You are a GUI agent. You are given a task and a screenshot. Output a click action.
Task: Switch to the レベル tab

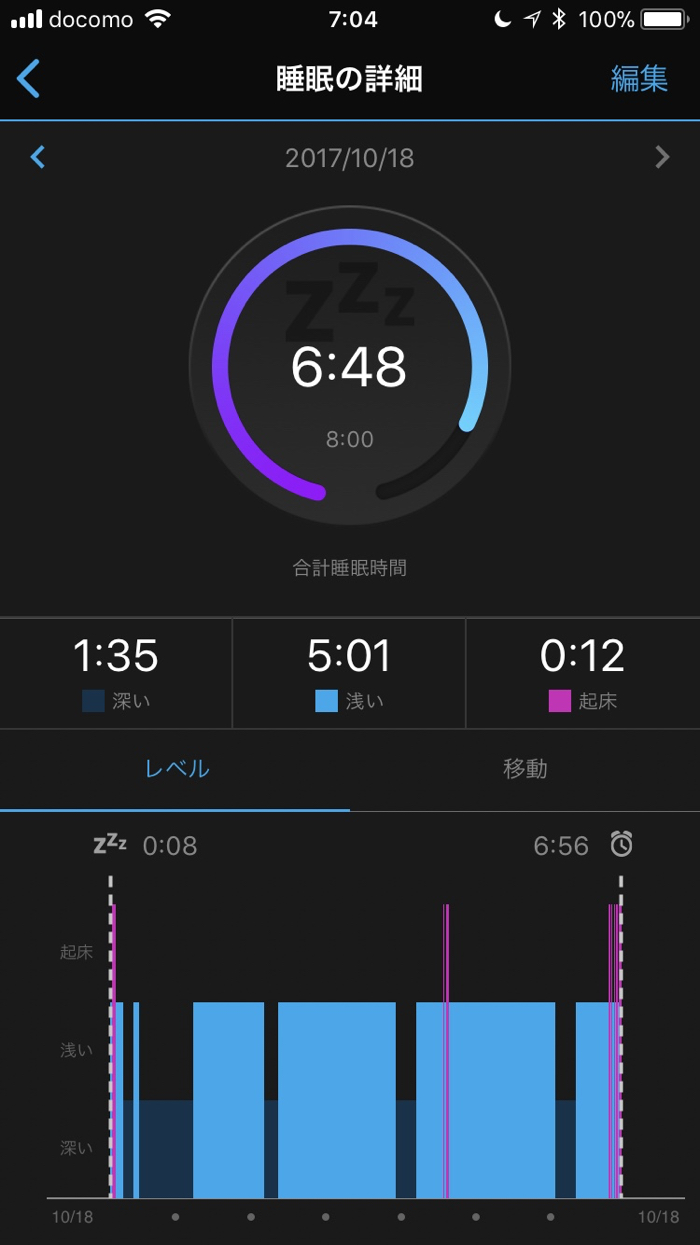(x=176, y=768)
